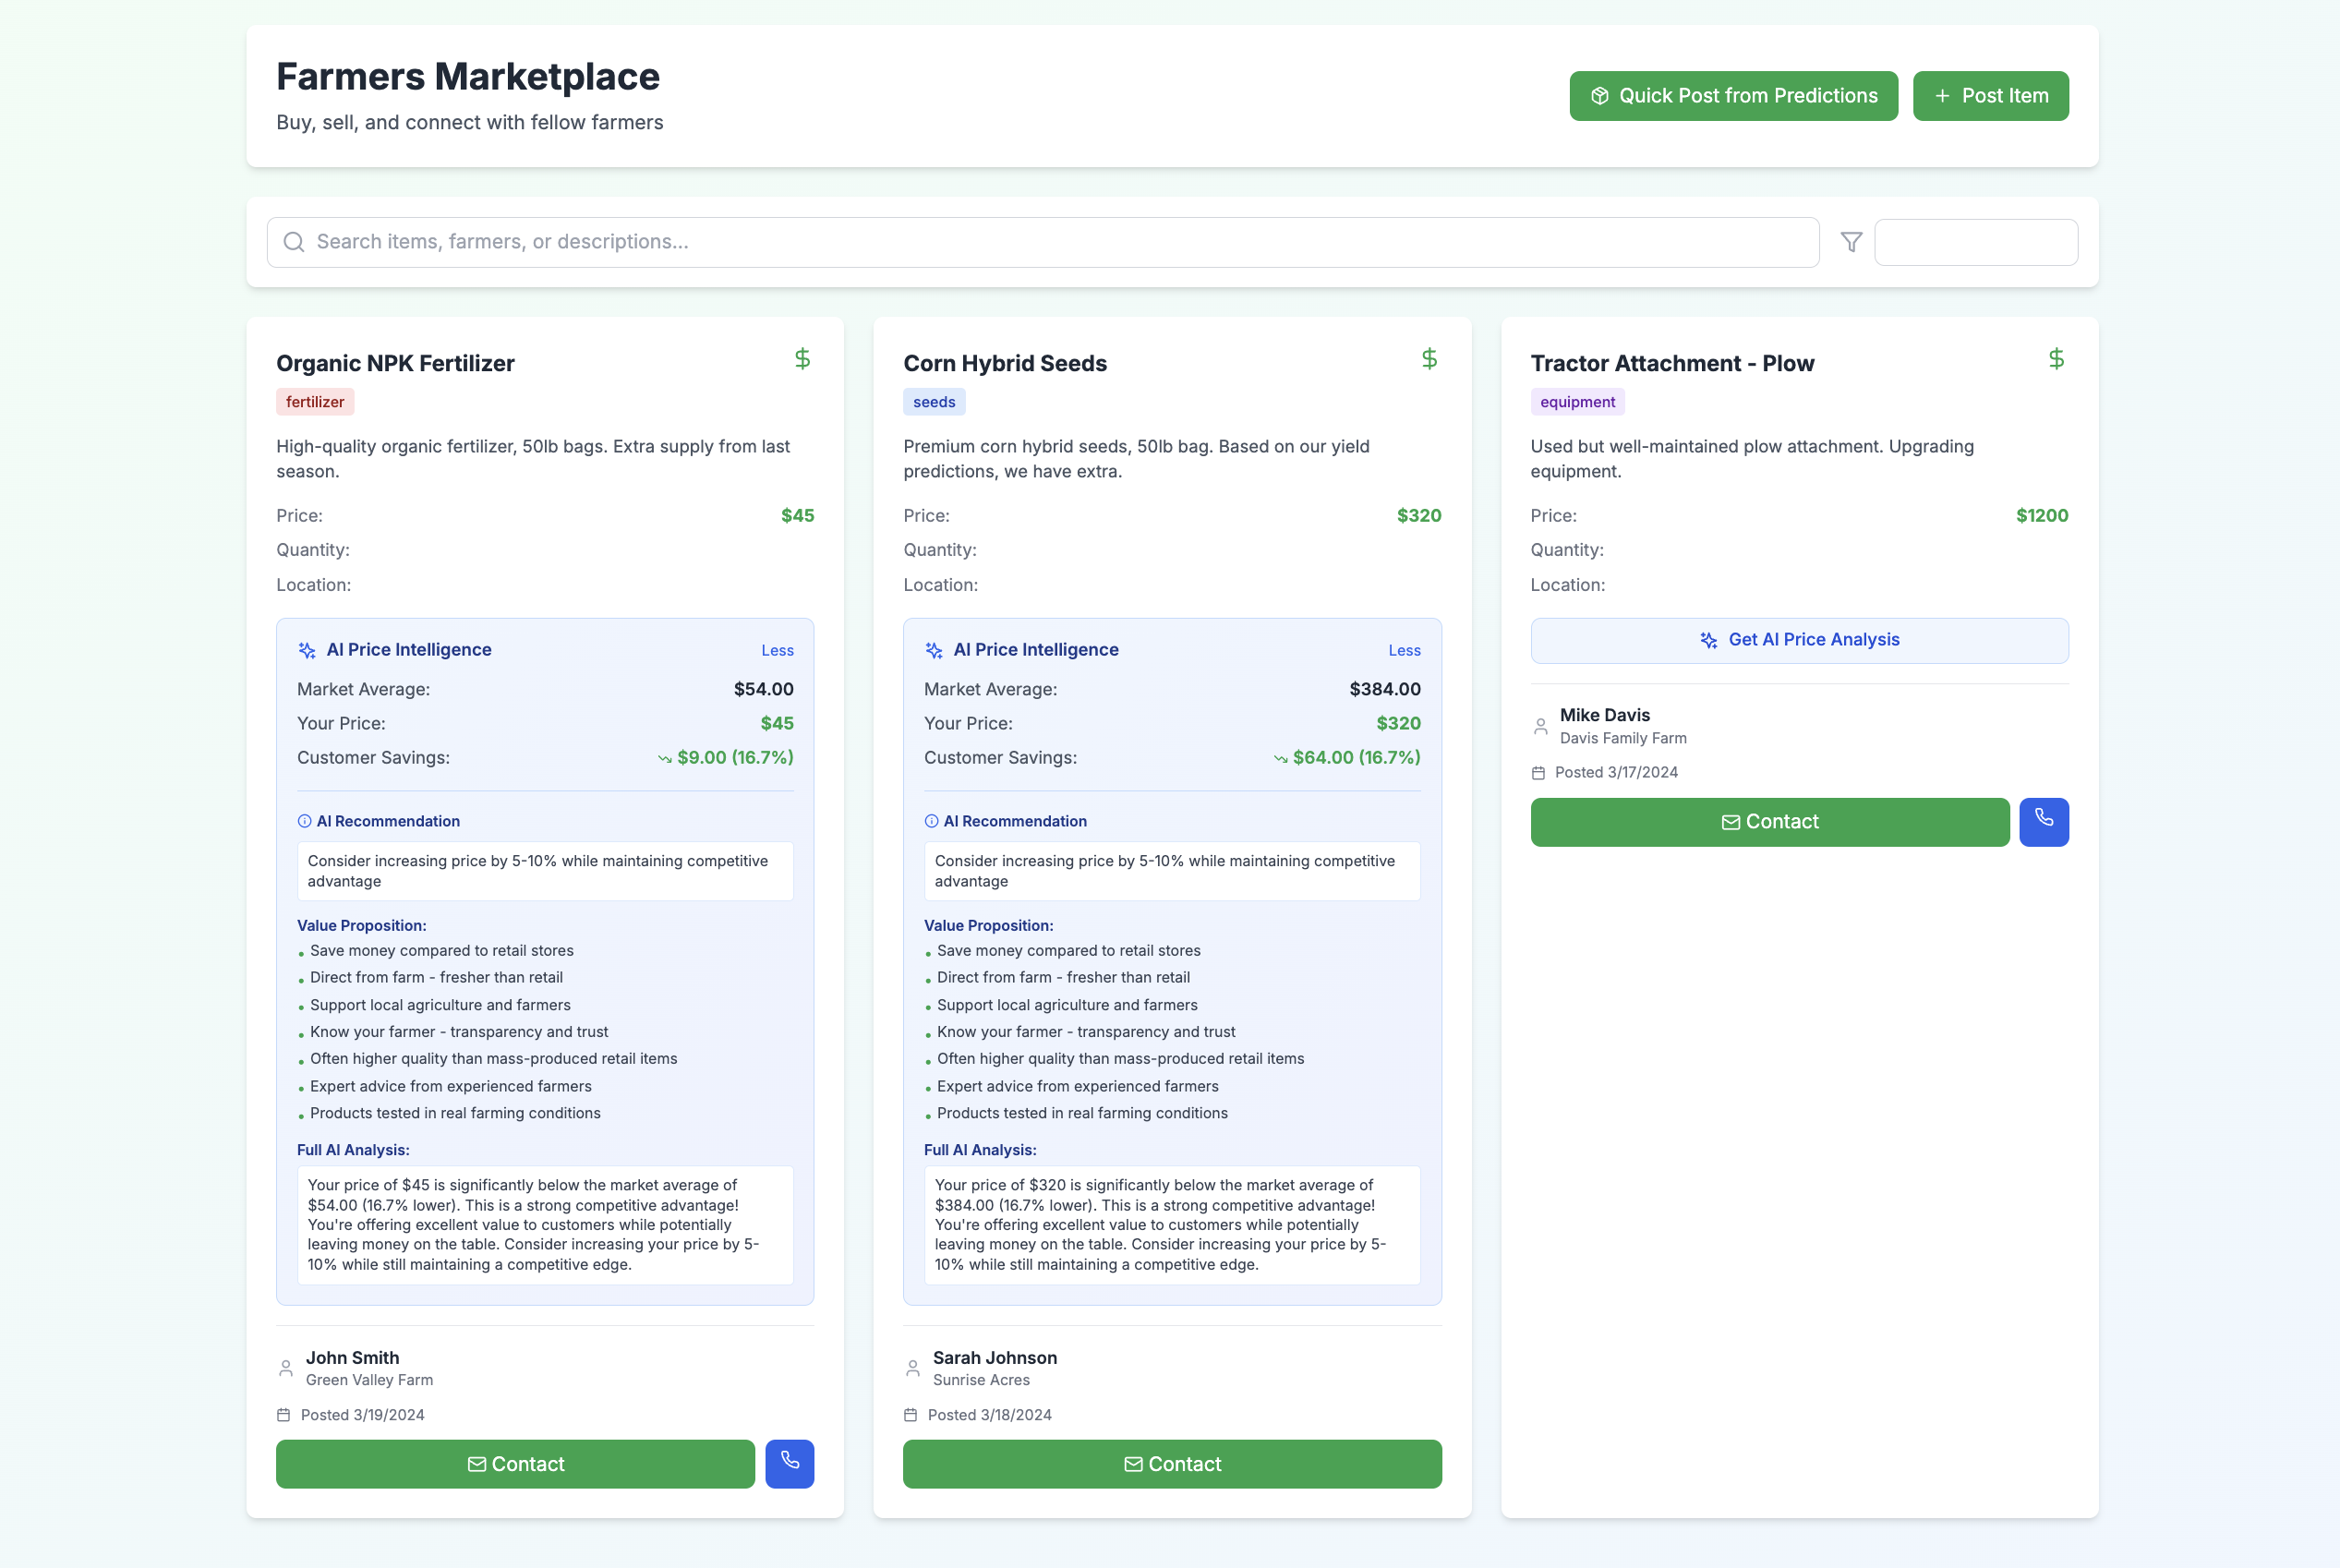This screenshot has width=2340, height=1568.
Task: Collapse AI Price Intelligence for fertilizer with Less
Action: pyautogui.click(x=777, y=650)
